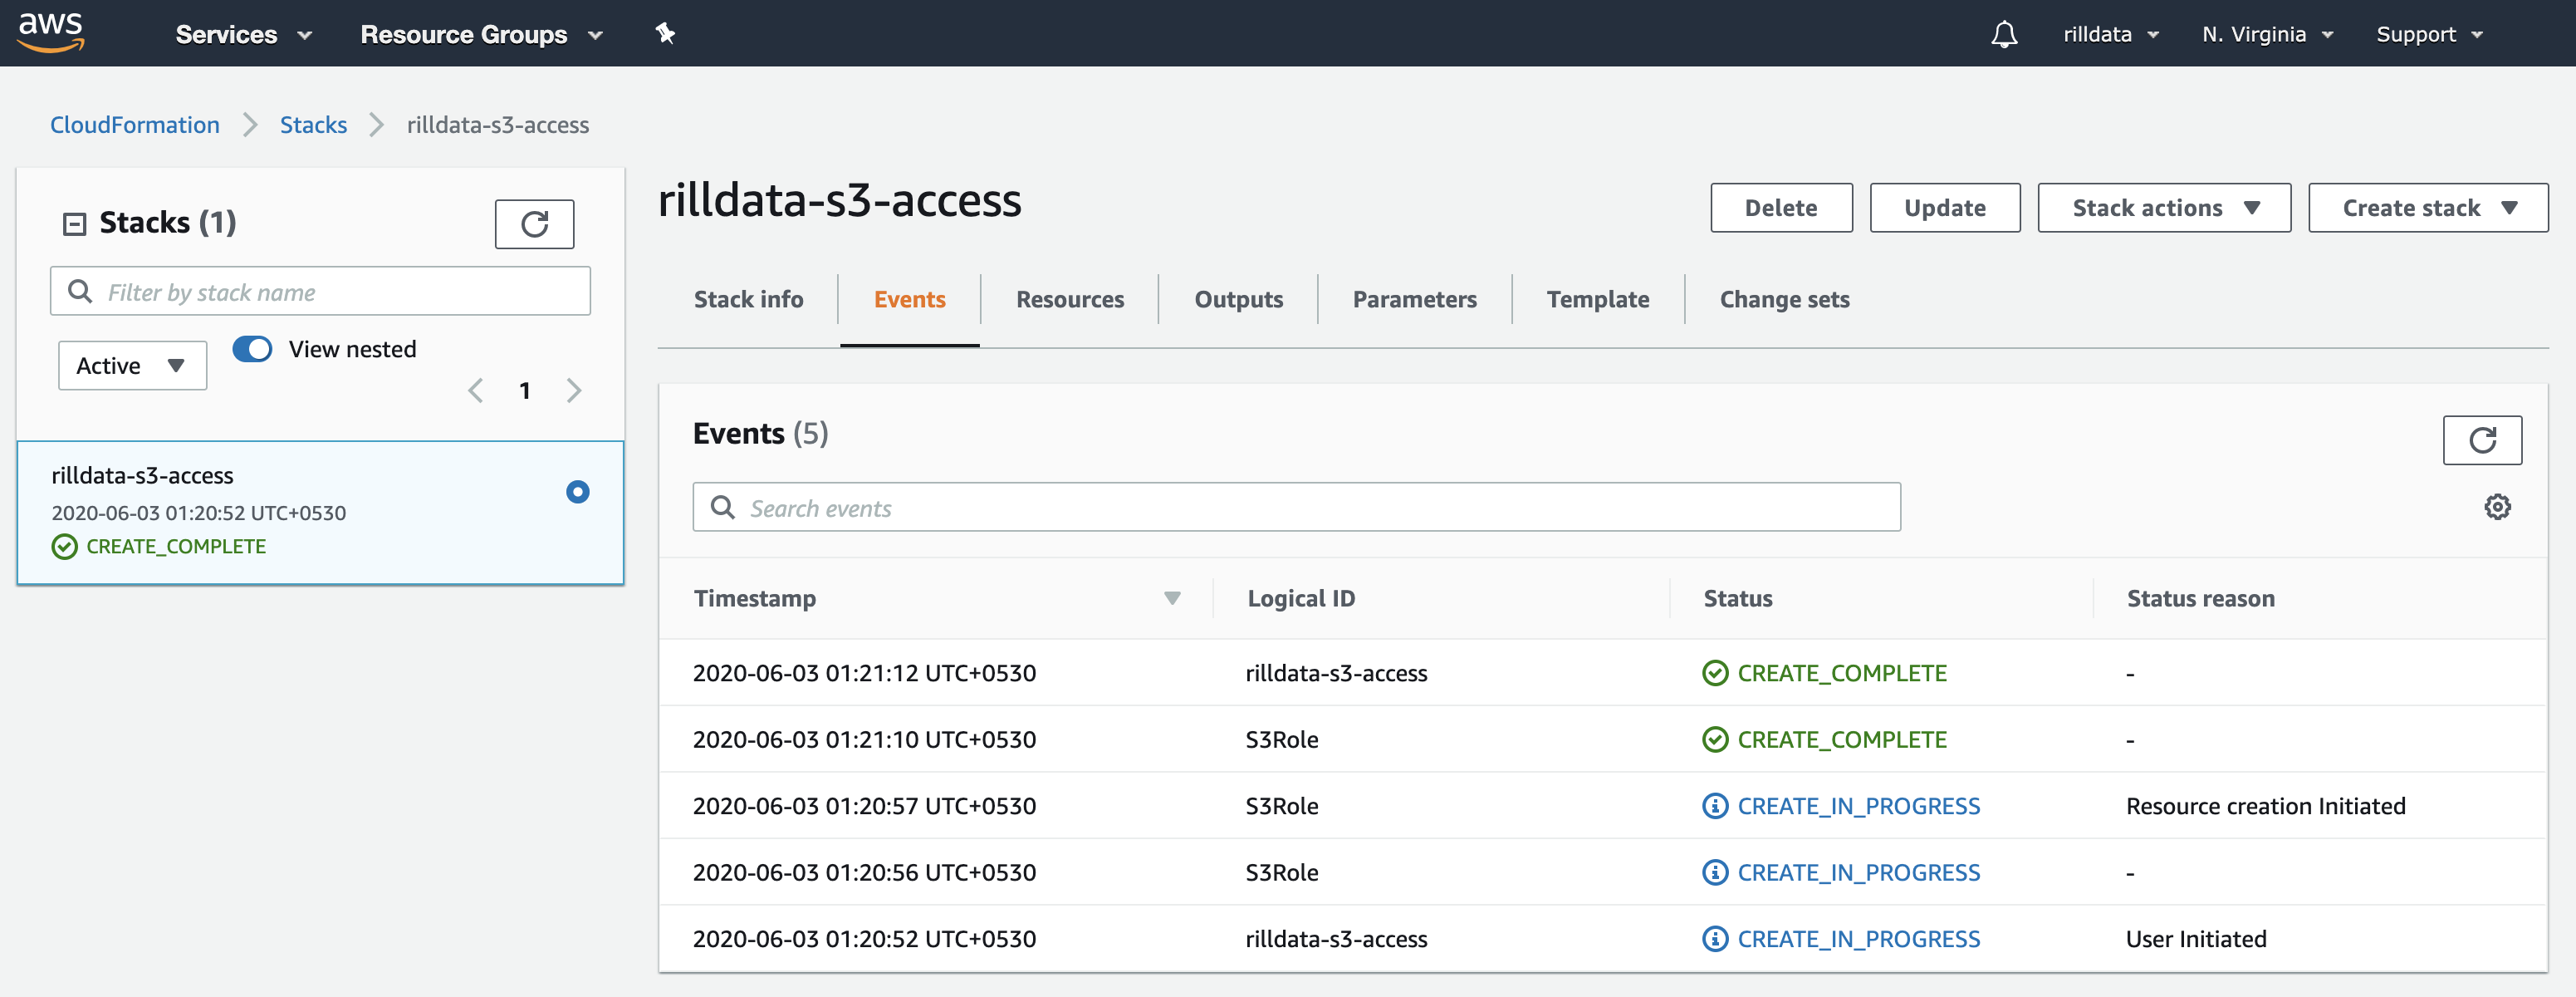
Task: Switch to the Change sets tab
Action: [x=1784, y=299]
